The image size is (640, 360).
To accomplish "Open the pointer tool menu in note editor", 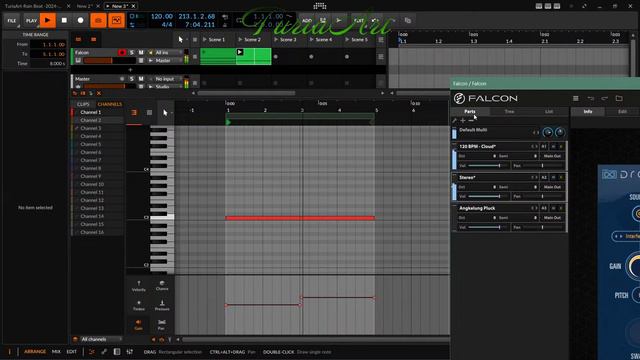I will click(166, 113).
